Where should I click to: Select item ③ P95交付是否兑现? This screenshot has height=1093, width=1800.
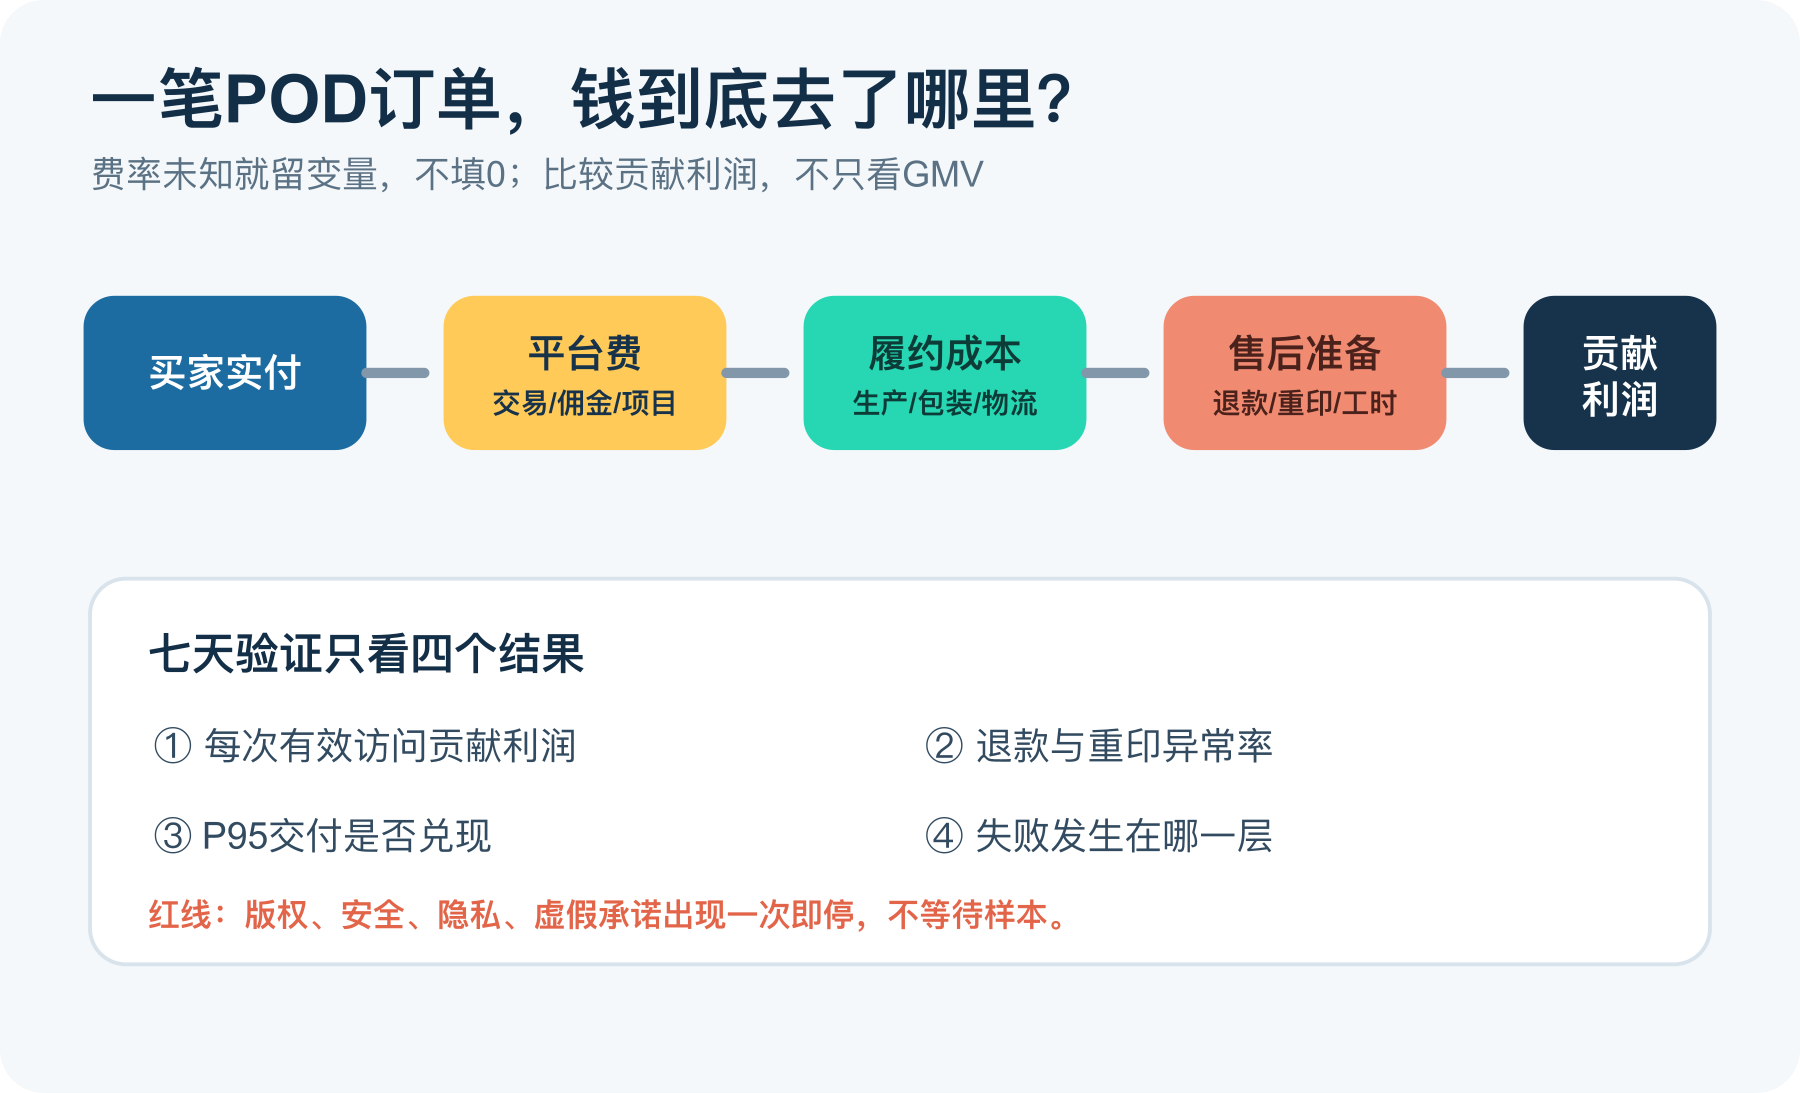click(x=322, y=836)
